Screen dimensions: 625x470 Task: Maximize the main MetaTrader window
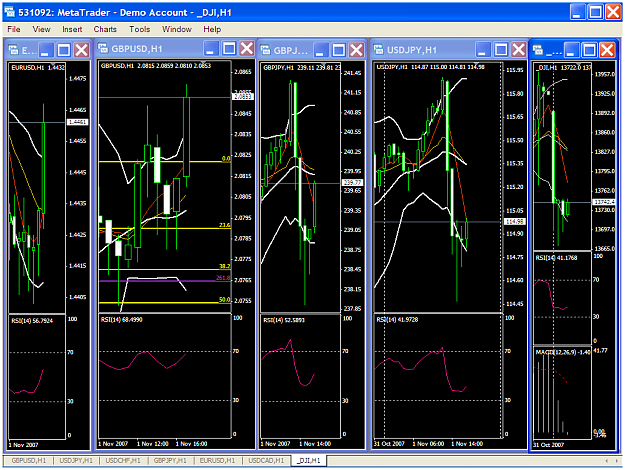tap(596, 12)
